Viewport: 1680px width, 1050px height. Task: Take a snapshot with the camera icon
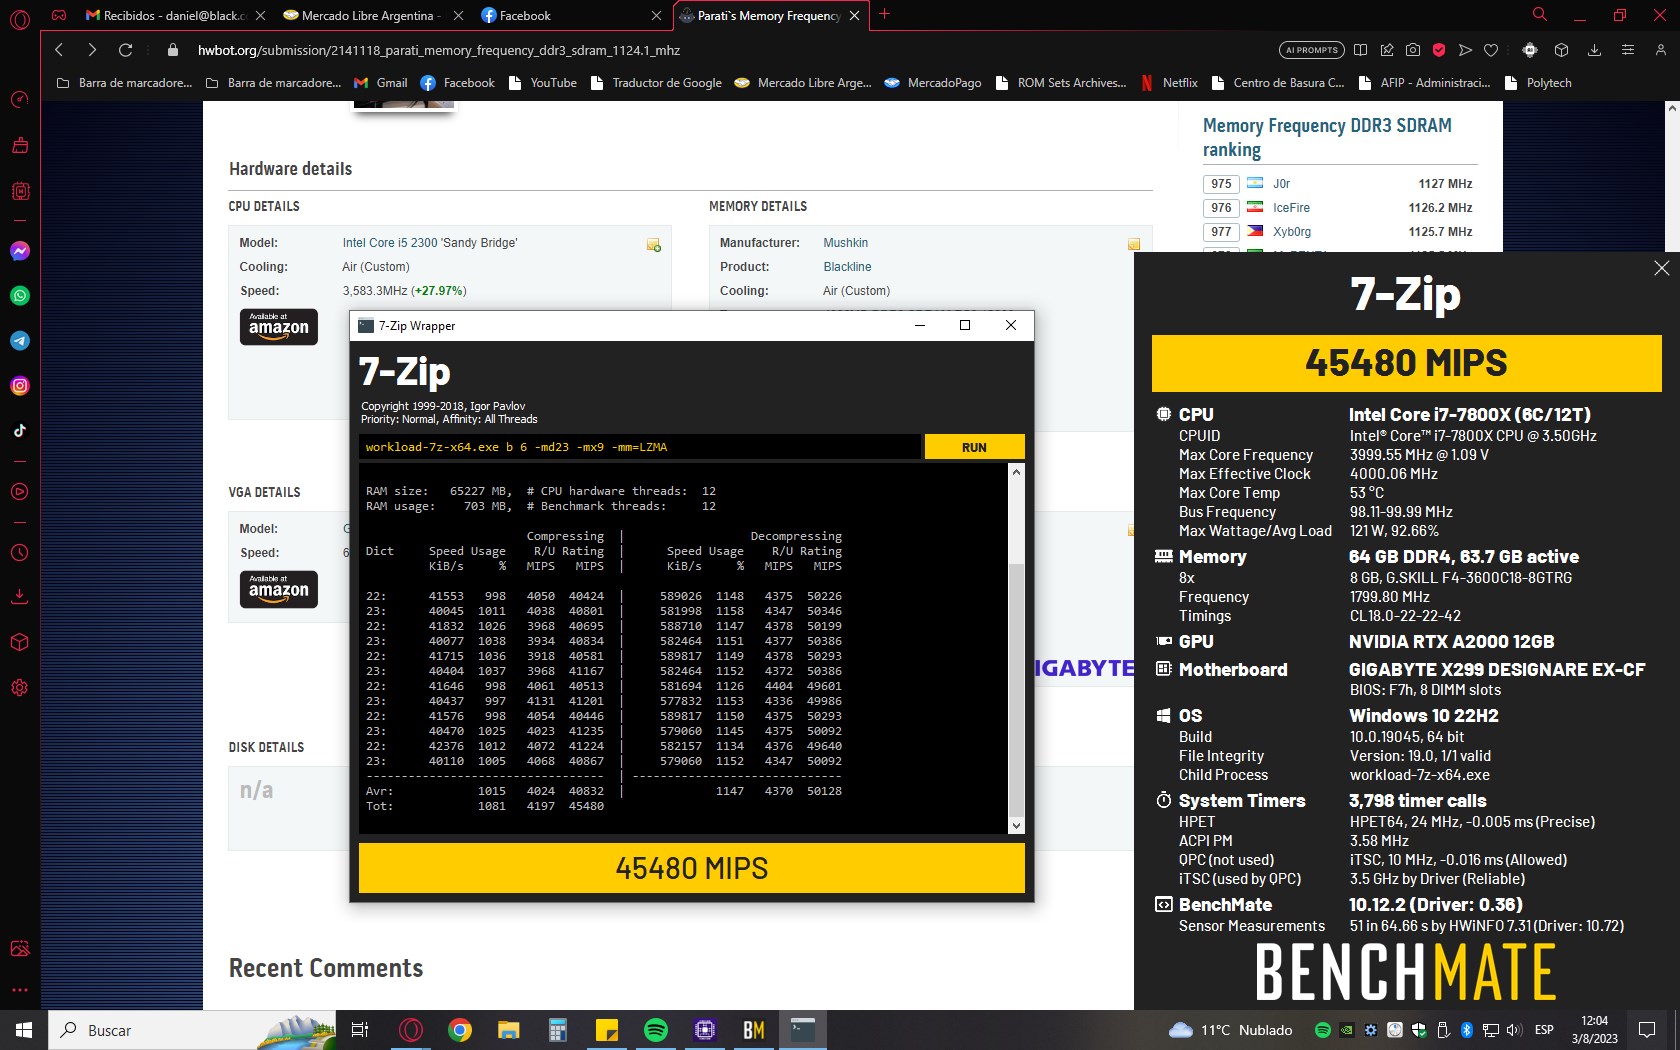[1413, 50]
